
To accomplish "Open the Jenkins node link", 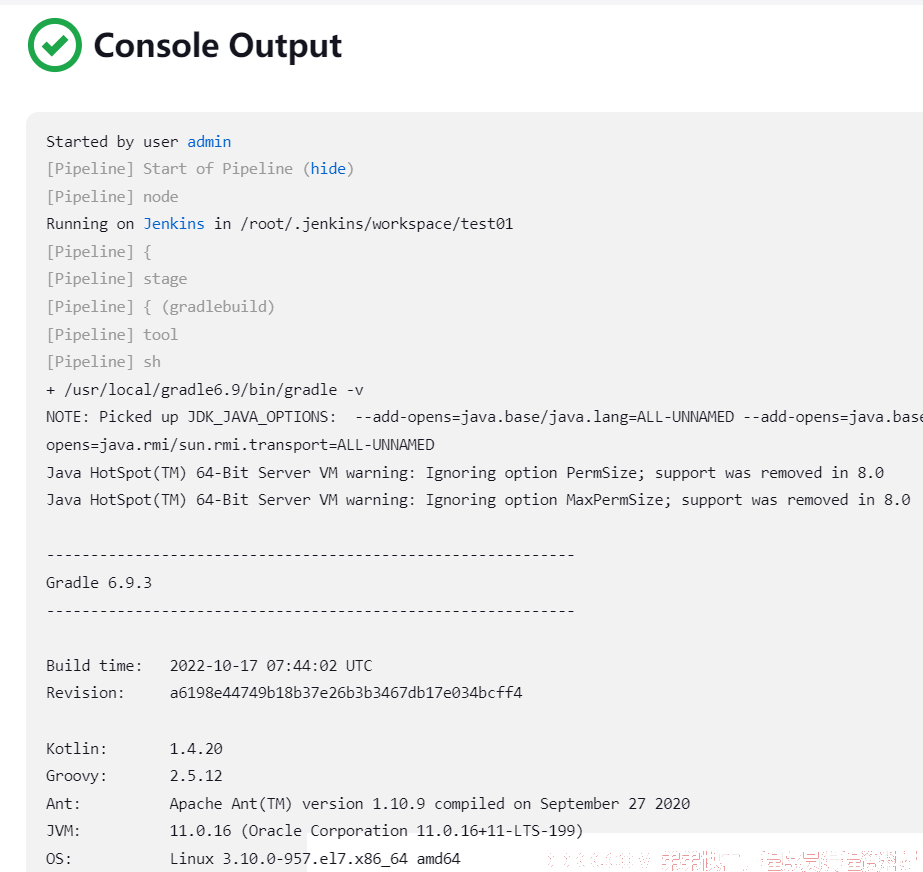I will click(x=174, y=224).
